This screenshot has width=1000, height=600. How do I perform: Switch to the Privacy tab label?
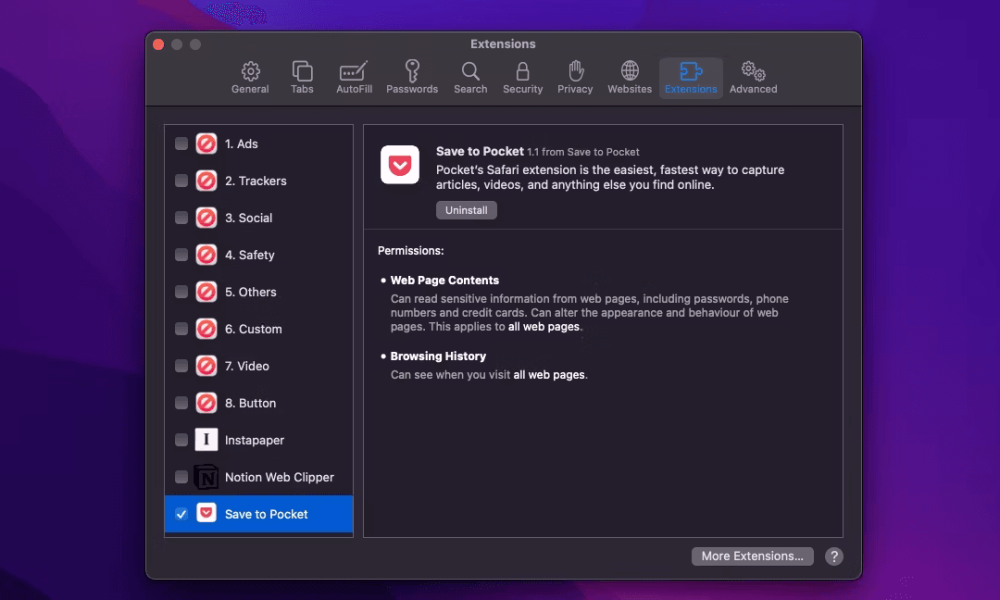point(575,89)
